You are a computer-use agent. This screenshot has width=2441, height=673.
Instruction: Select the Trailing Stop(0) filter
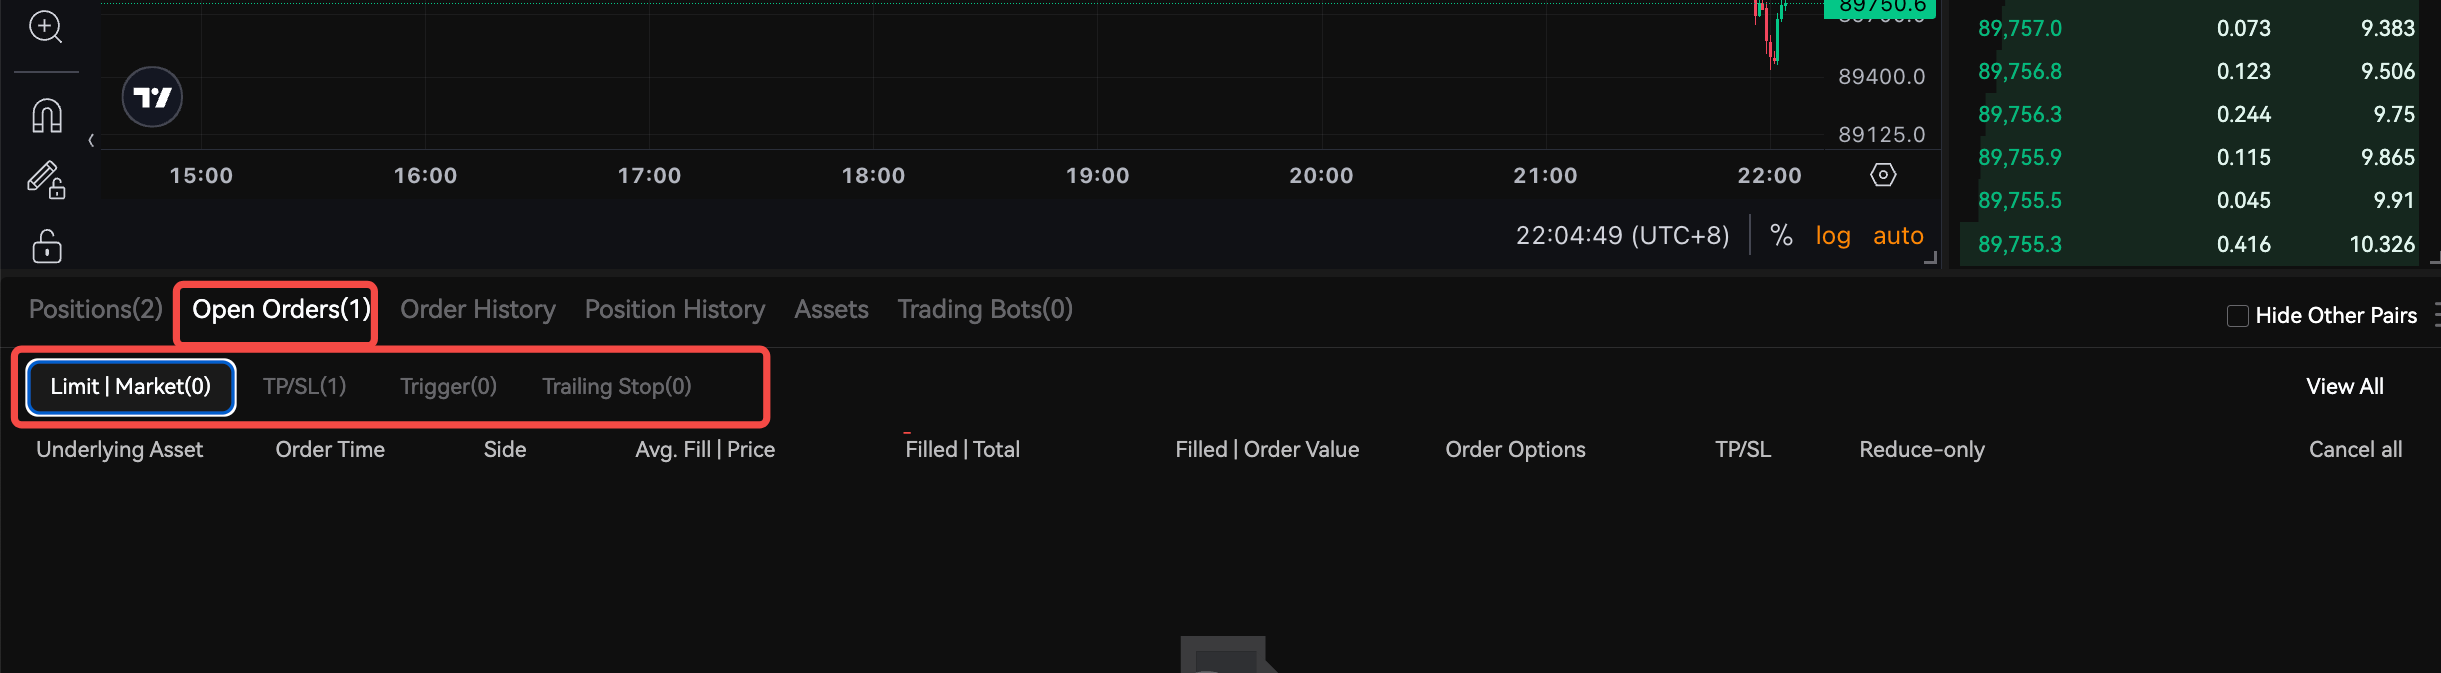click(x=617, y=386)
